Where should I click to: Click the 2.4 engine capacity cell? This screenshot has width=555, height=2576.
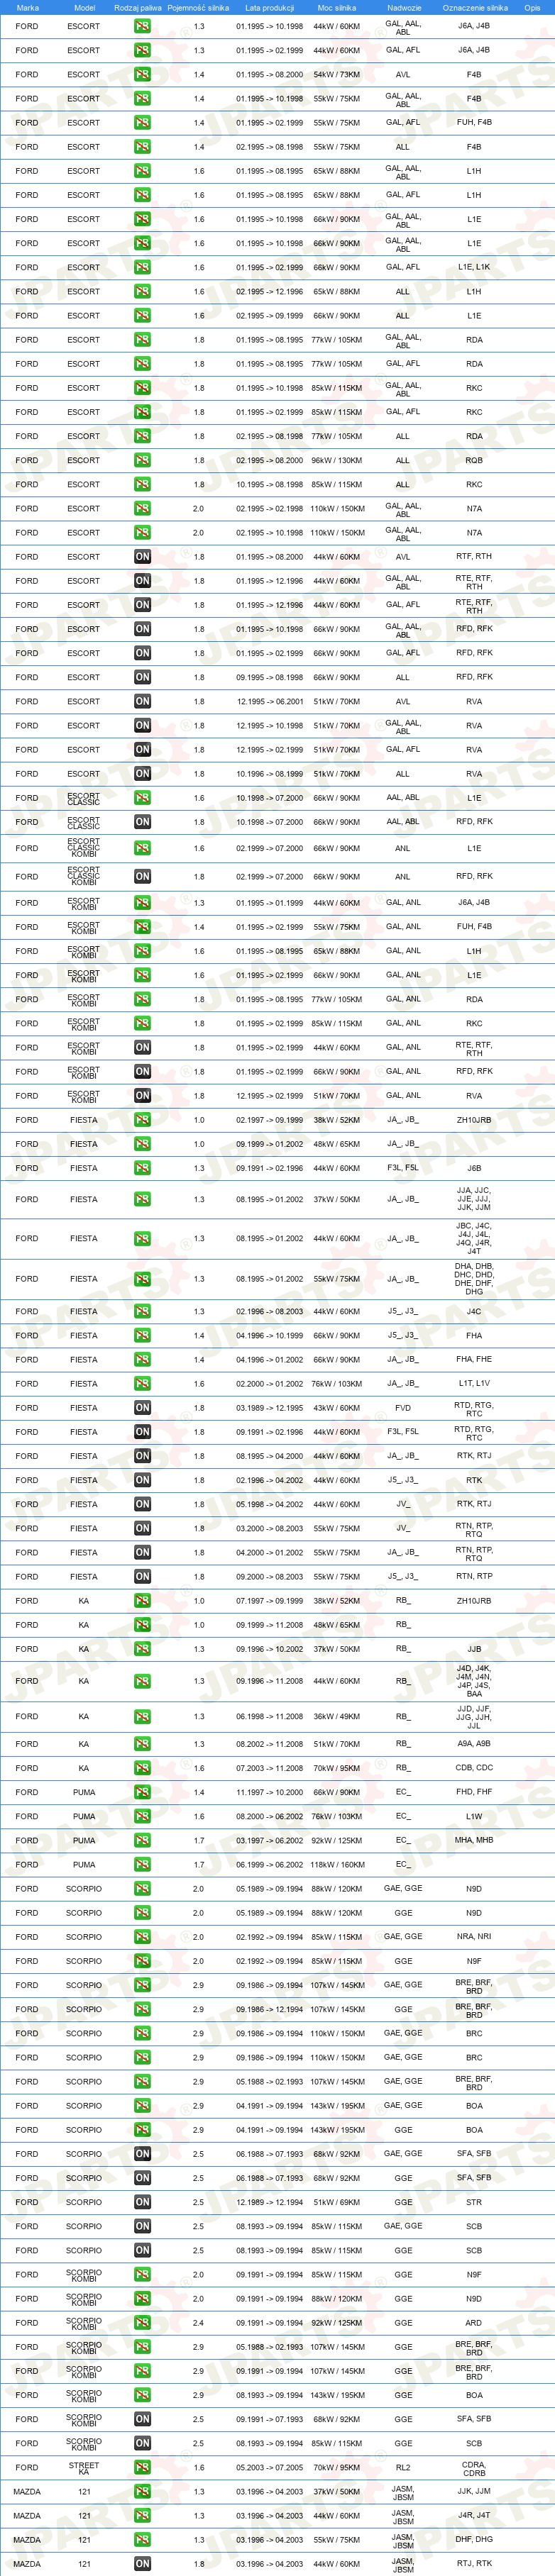coord(198,2323)
